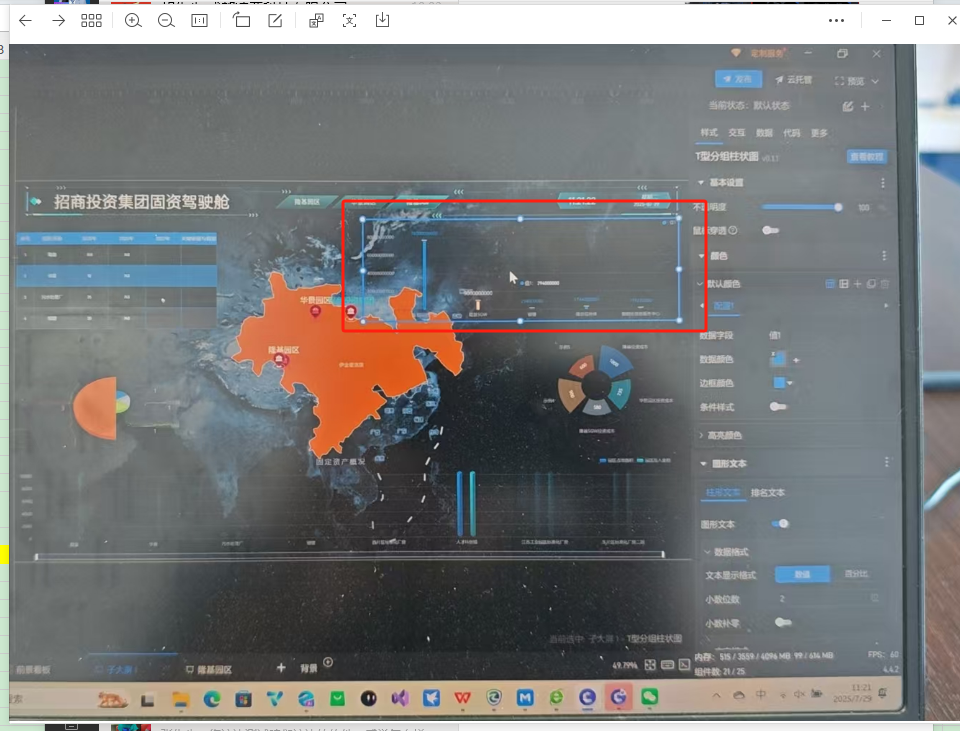The height and width of the screenshot is (731, 960).
Task: Show the image at 1:1 size
Action: 200,21
